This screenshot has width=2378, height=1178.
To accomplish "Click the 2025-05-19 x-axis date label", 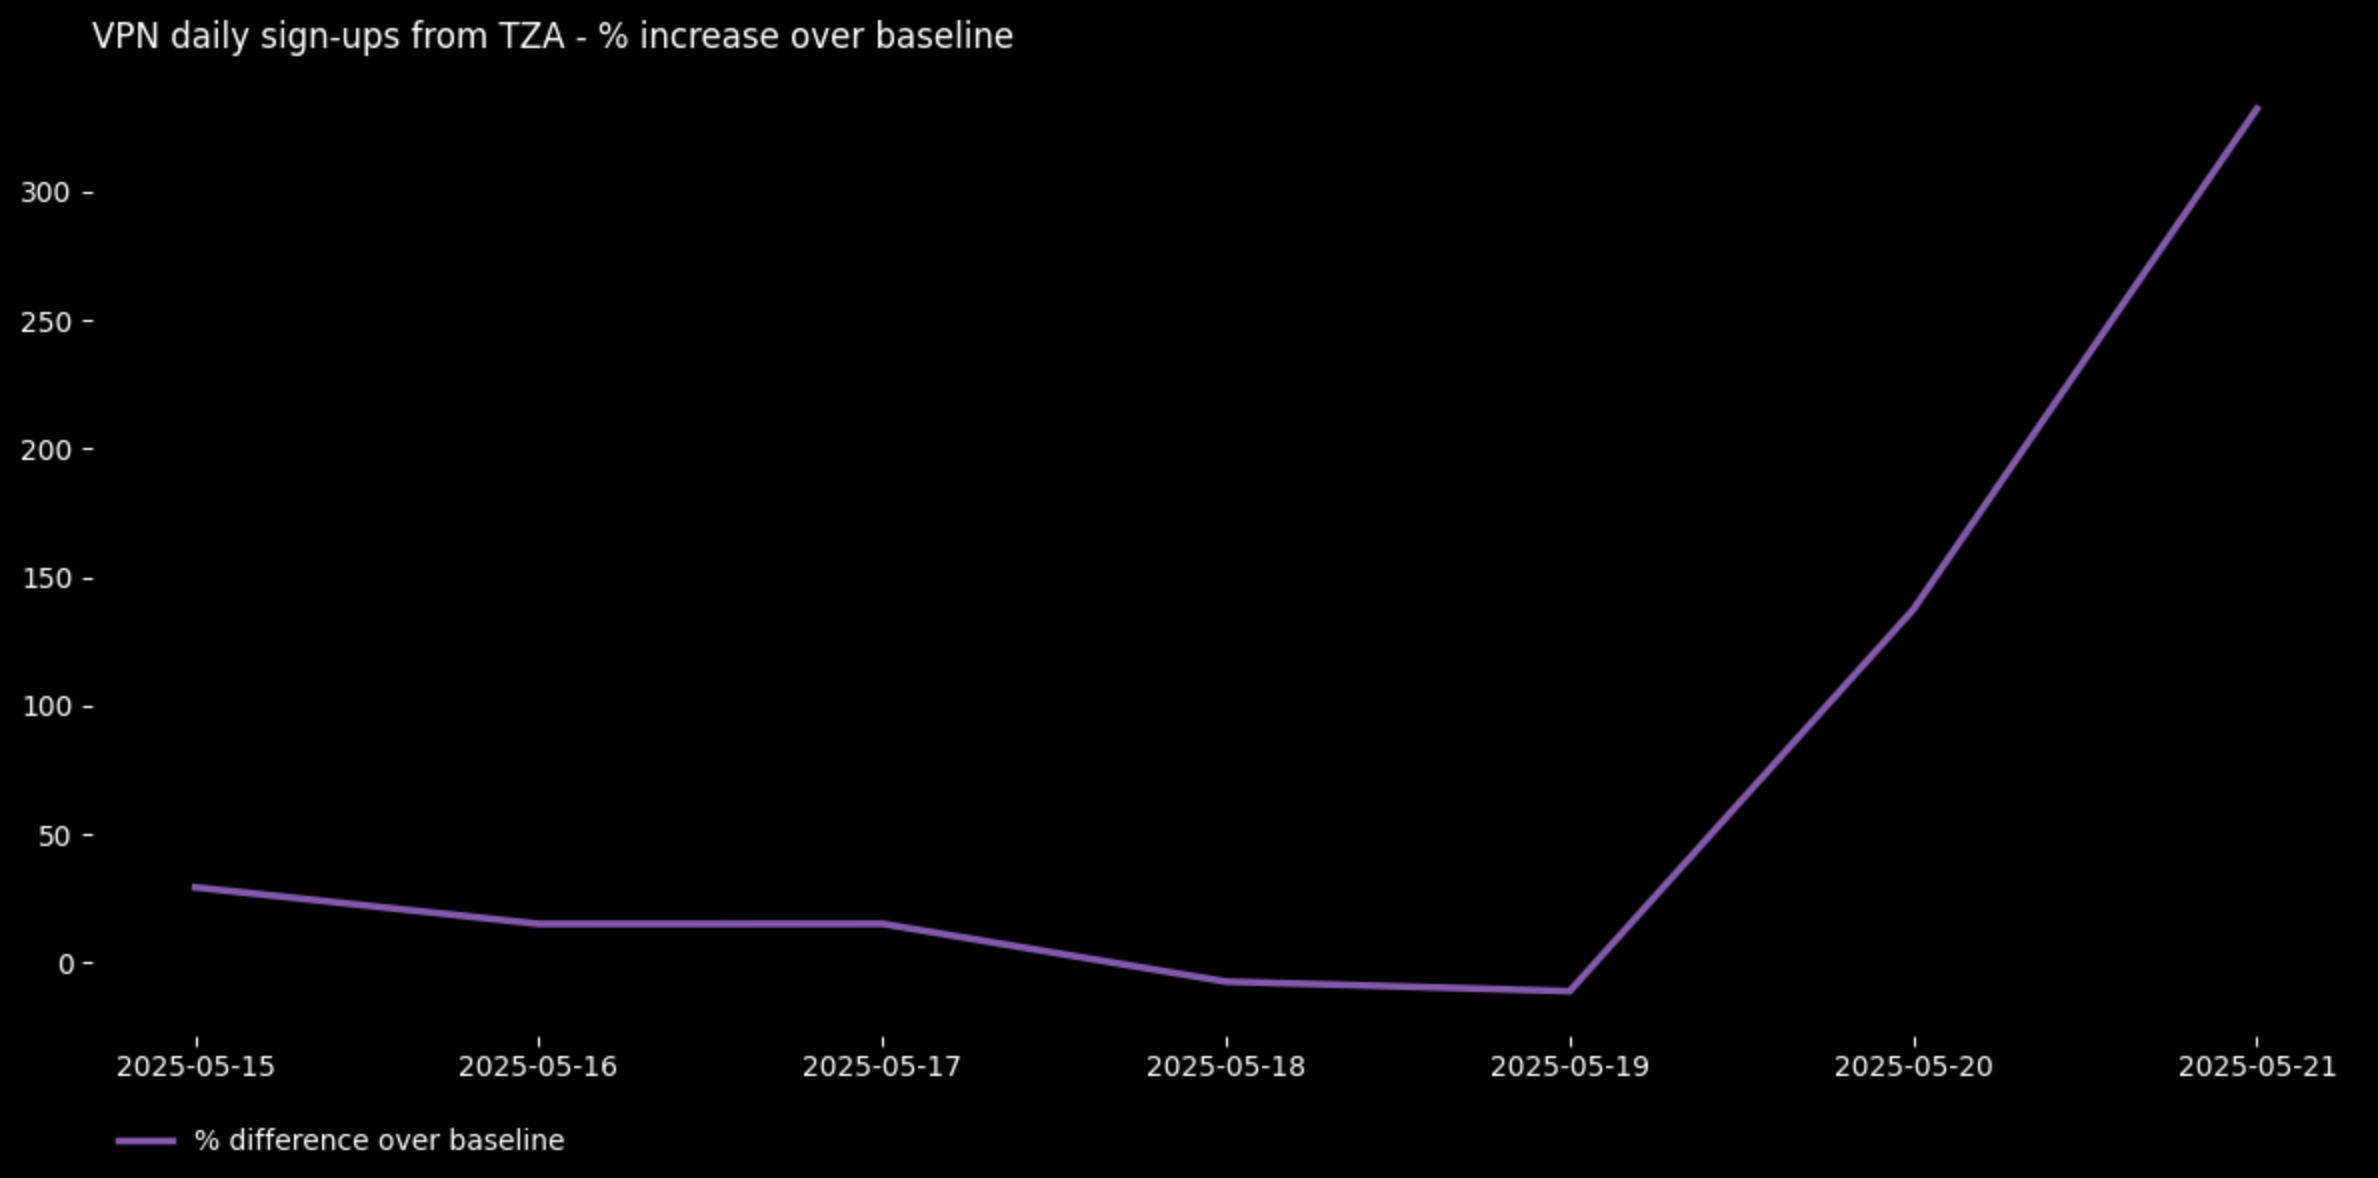I will point(1569,1067).
